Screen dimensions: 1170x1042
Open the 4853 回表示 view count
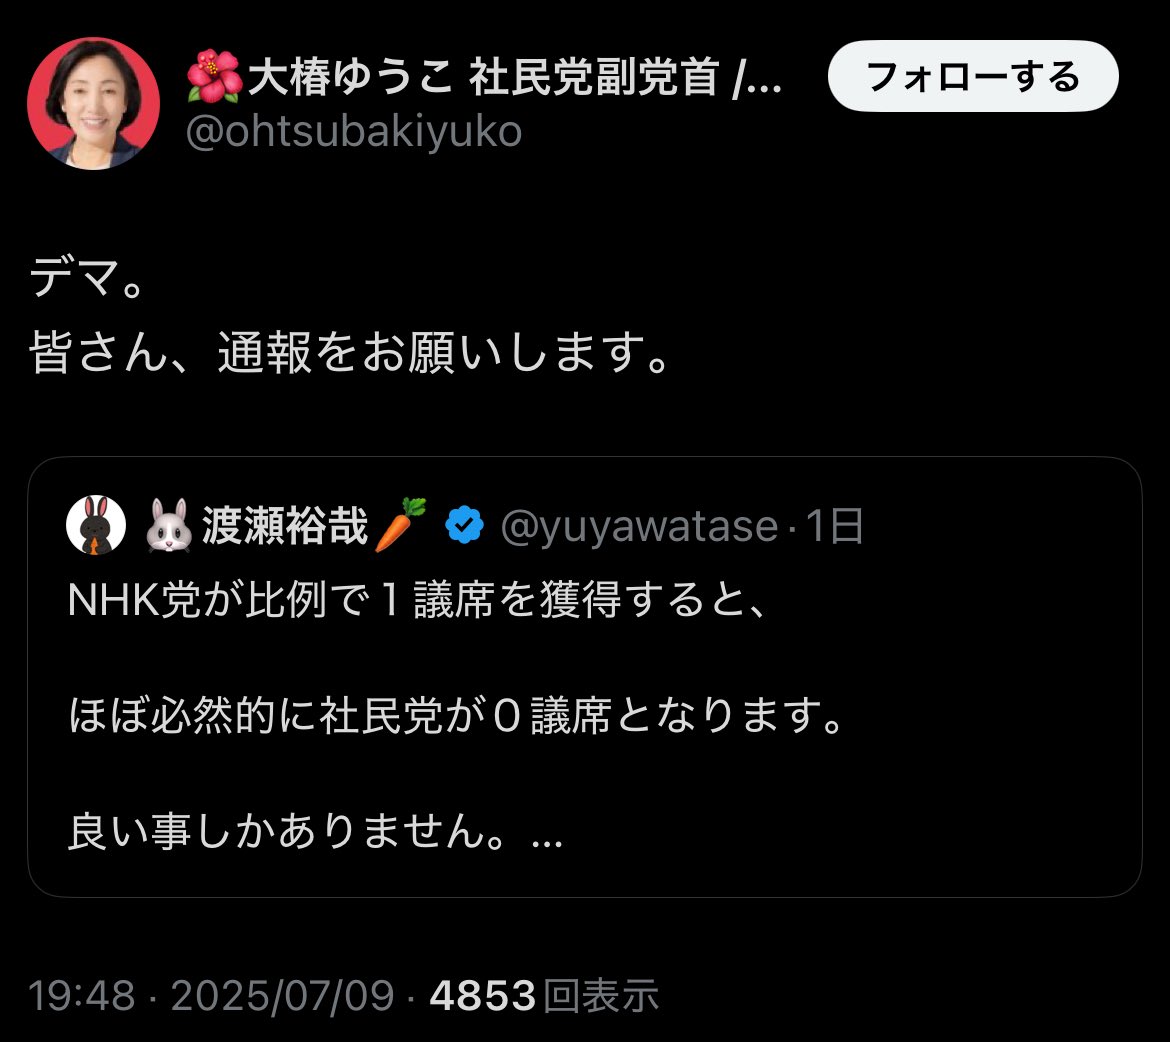tap(545, 996)
